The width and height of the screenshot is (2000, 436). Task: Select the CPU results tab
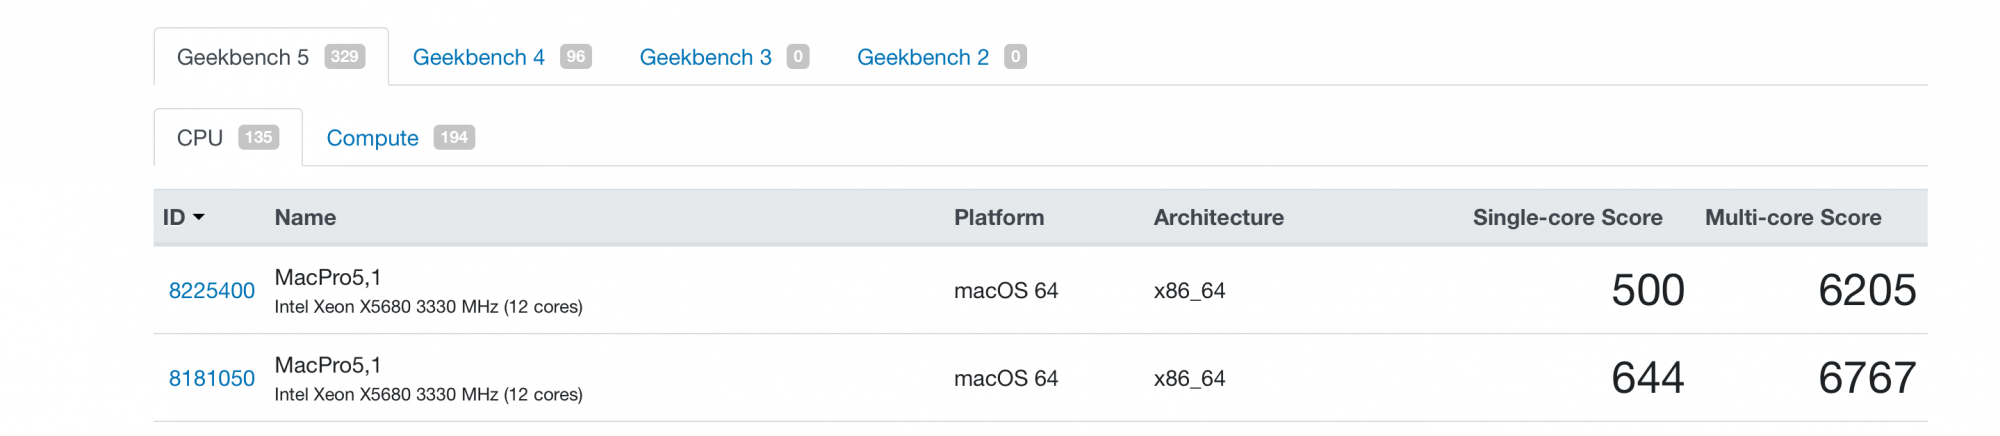point(200,138)
